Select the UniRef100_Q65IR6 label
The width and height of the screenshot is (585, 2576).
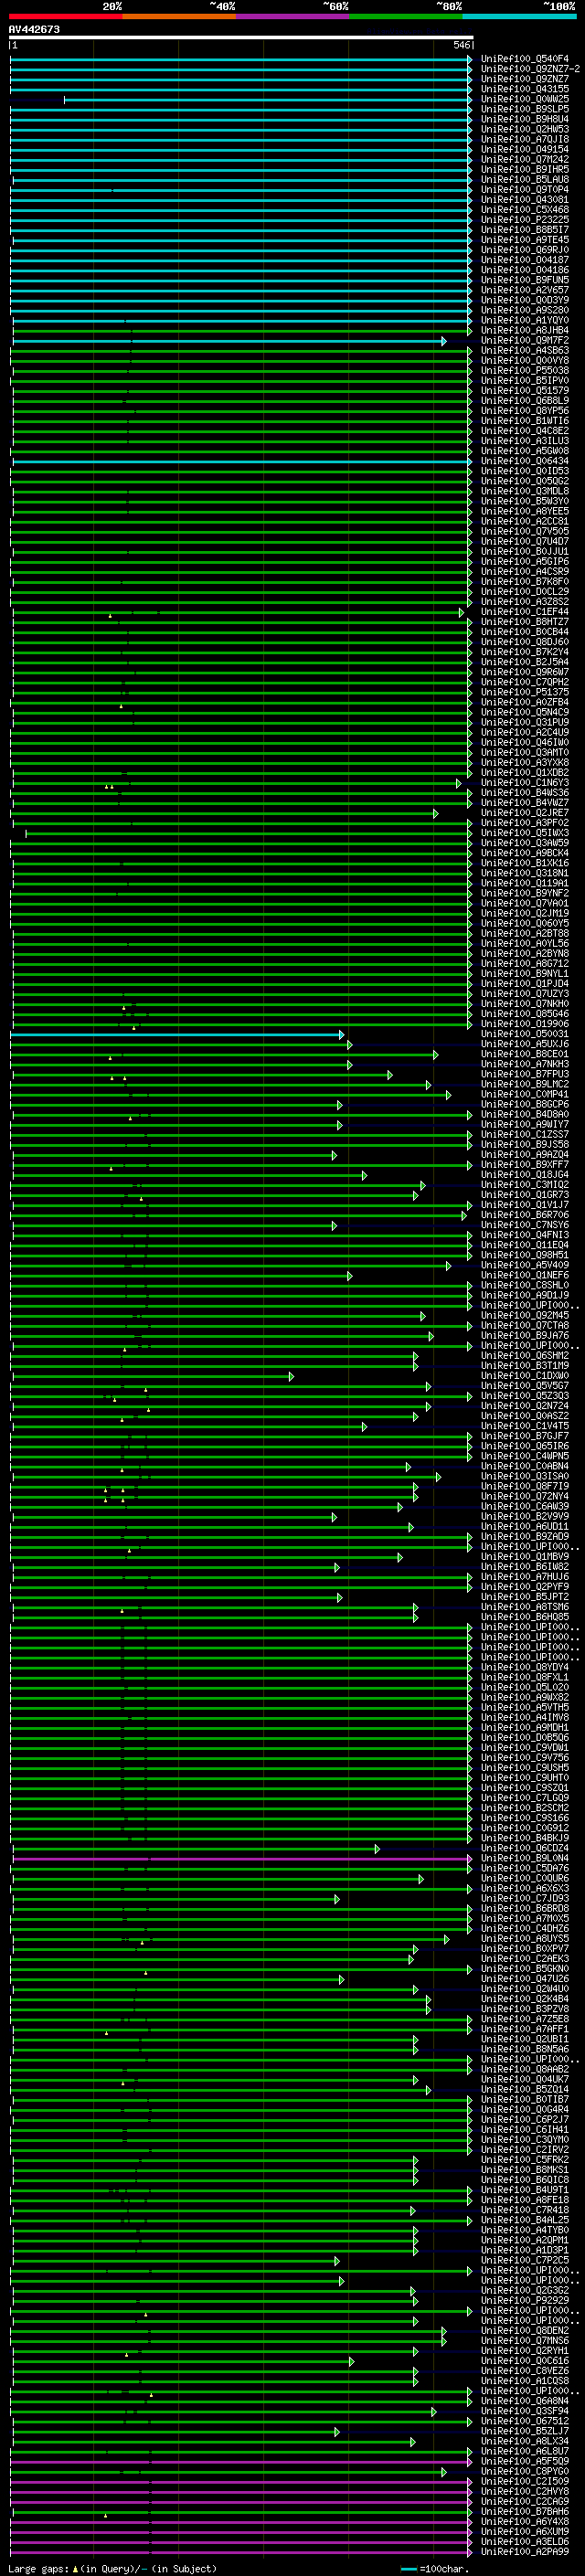click(525, 1446)
